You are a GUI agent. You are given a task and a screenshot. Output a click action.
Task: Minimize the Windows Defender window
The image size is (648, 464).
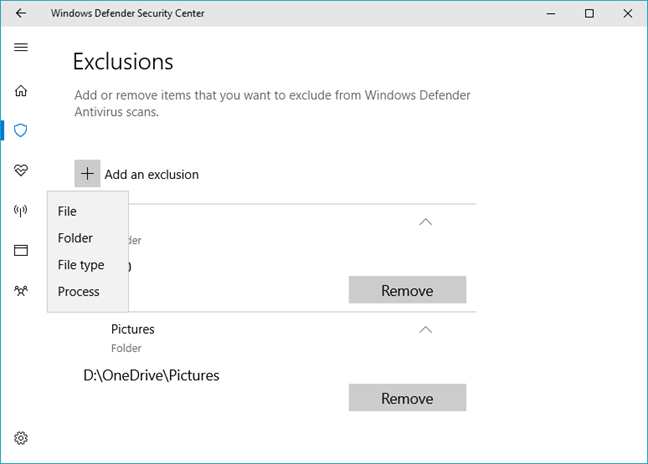(x=550, y=13)
